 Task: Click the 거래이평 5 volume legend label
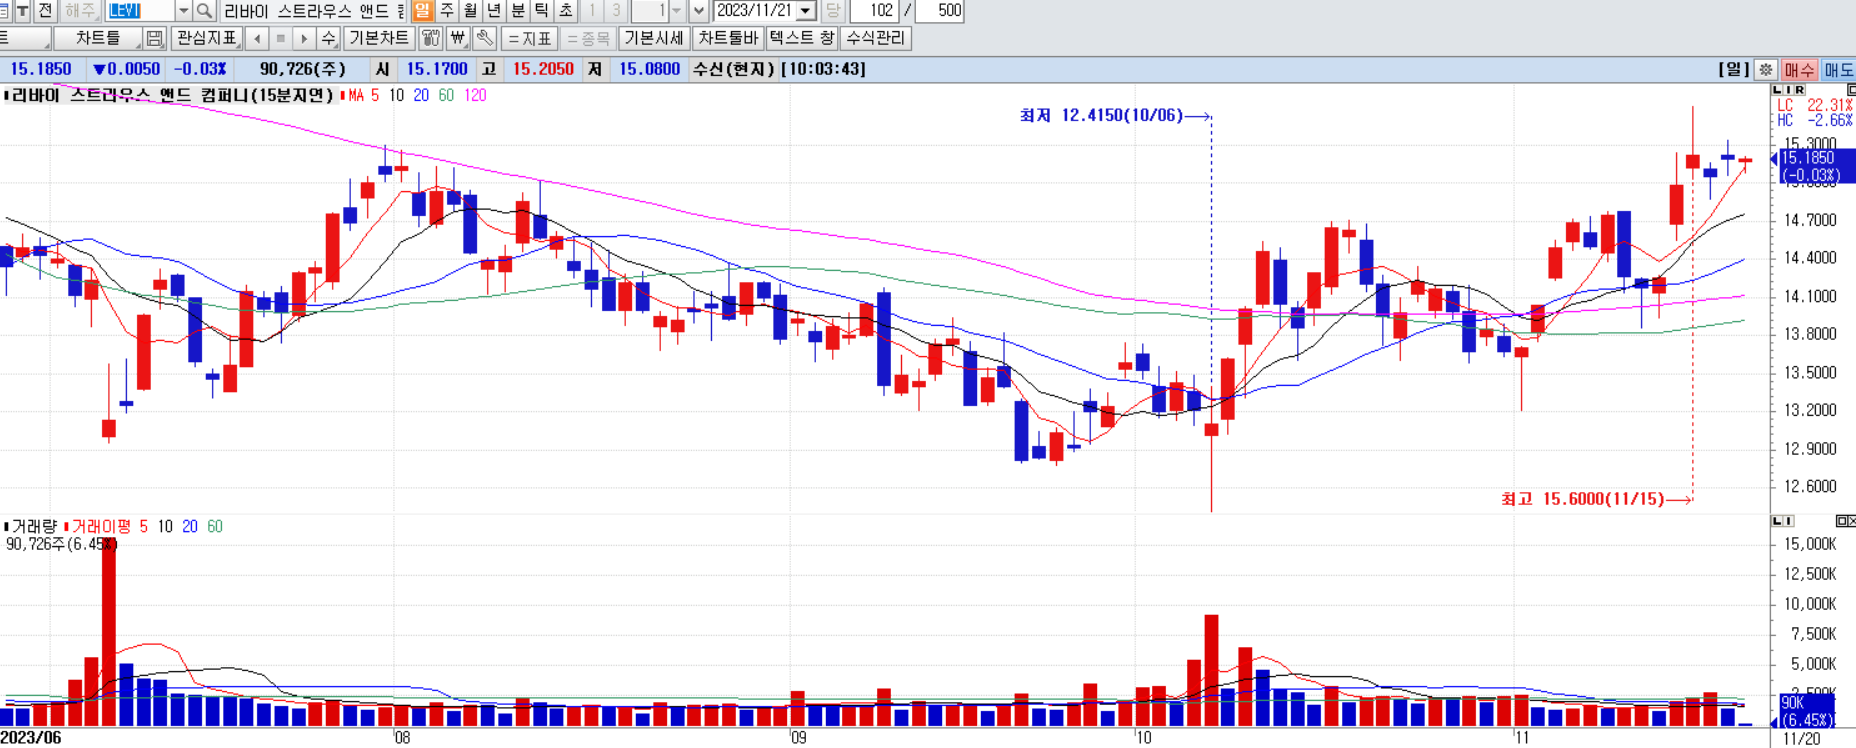pyautogui.click(x=105, y=526)
